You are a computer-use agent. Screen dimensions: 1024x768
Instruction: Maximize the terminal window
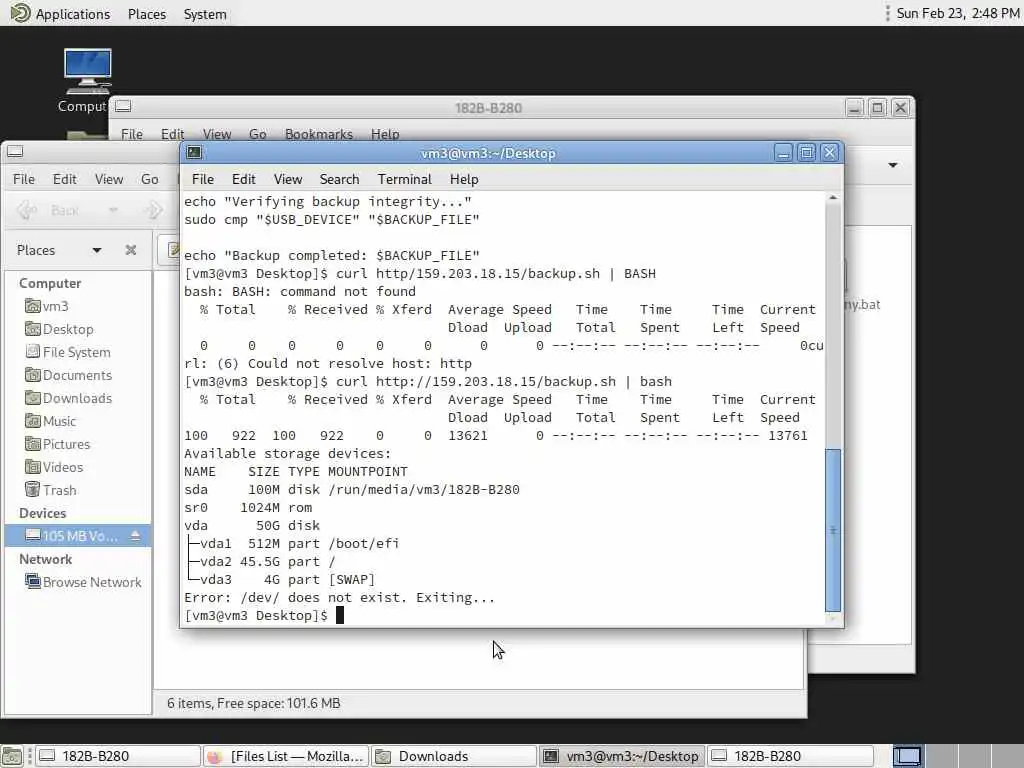coord(807,153)
